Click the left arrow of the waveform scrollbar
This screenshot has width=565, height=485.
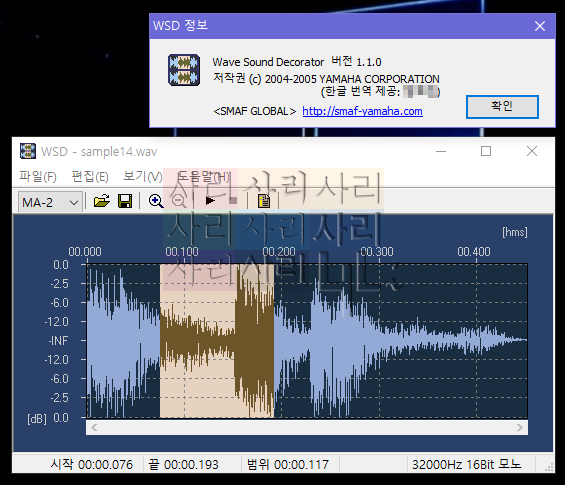(x=94, y=427)
